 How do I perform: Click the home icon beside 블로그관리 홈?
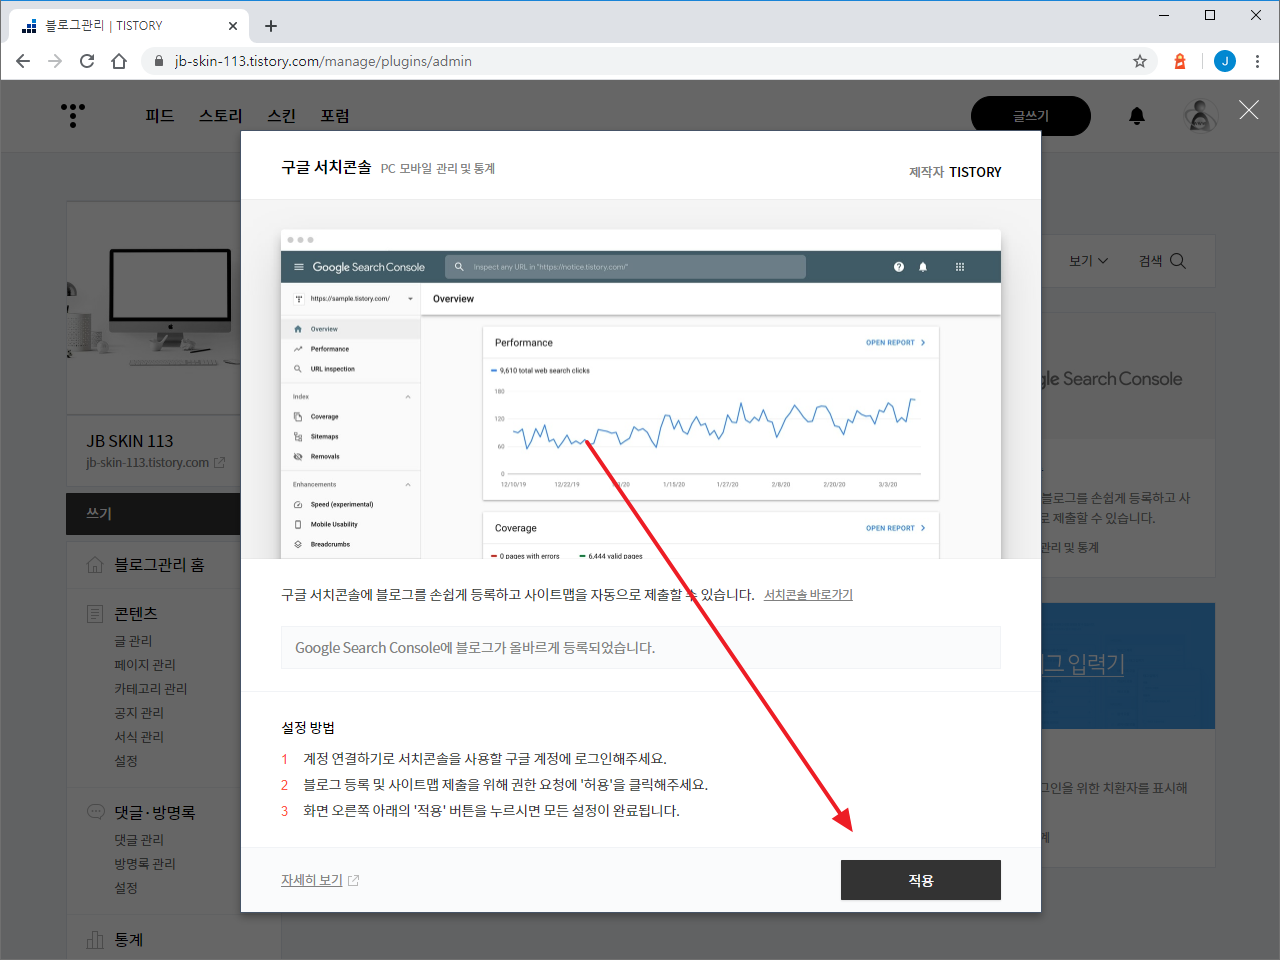[95, 565]
